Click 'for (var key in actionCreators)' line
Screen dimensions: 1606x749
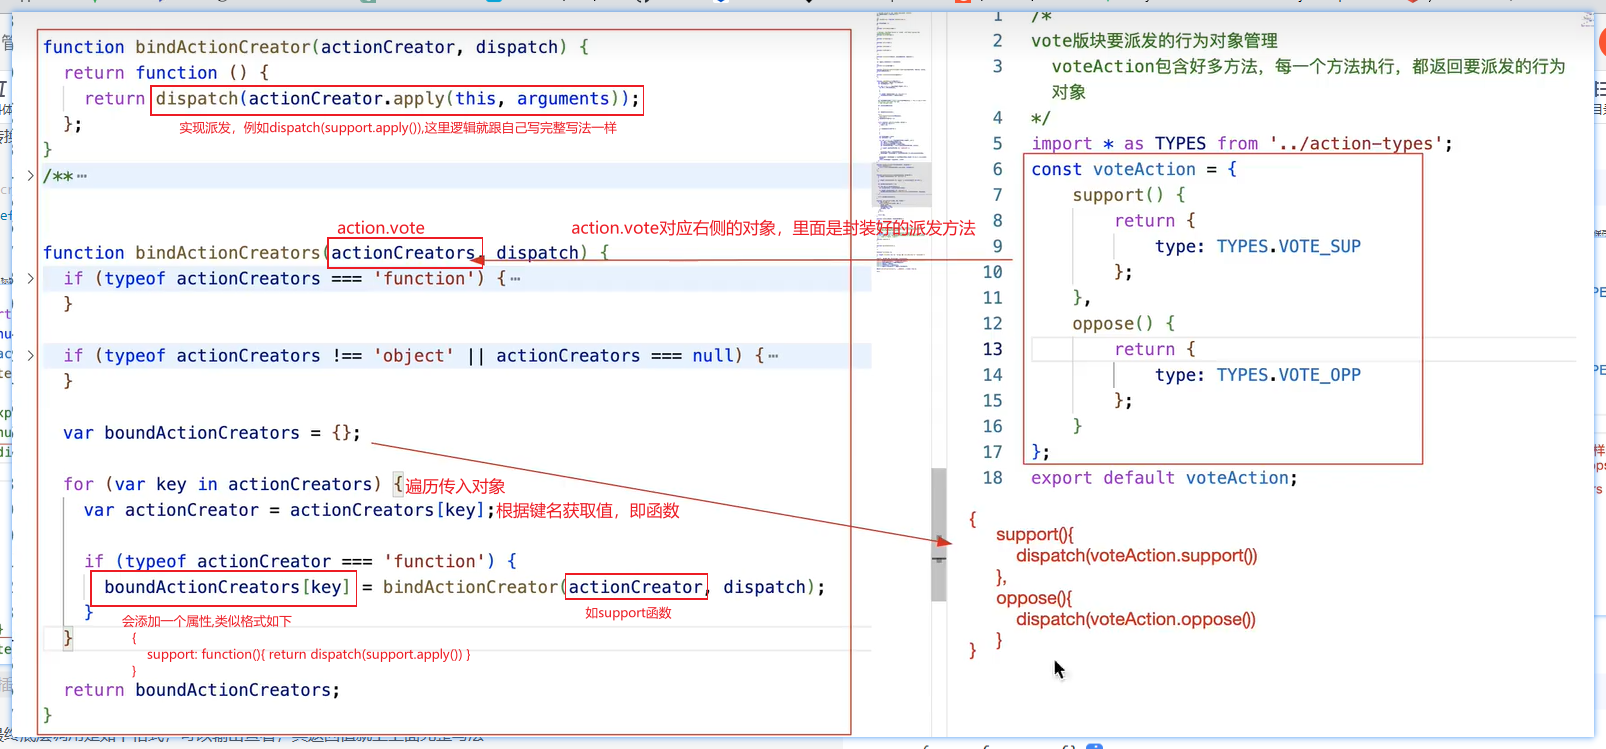pyautogui.click(x=233, y=484)
